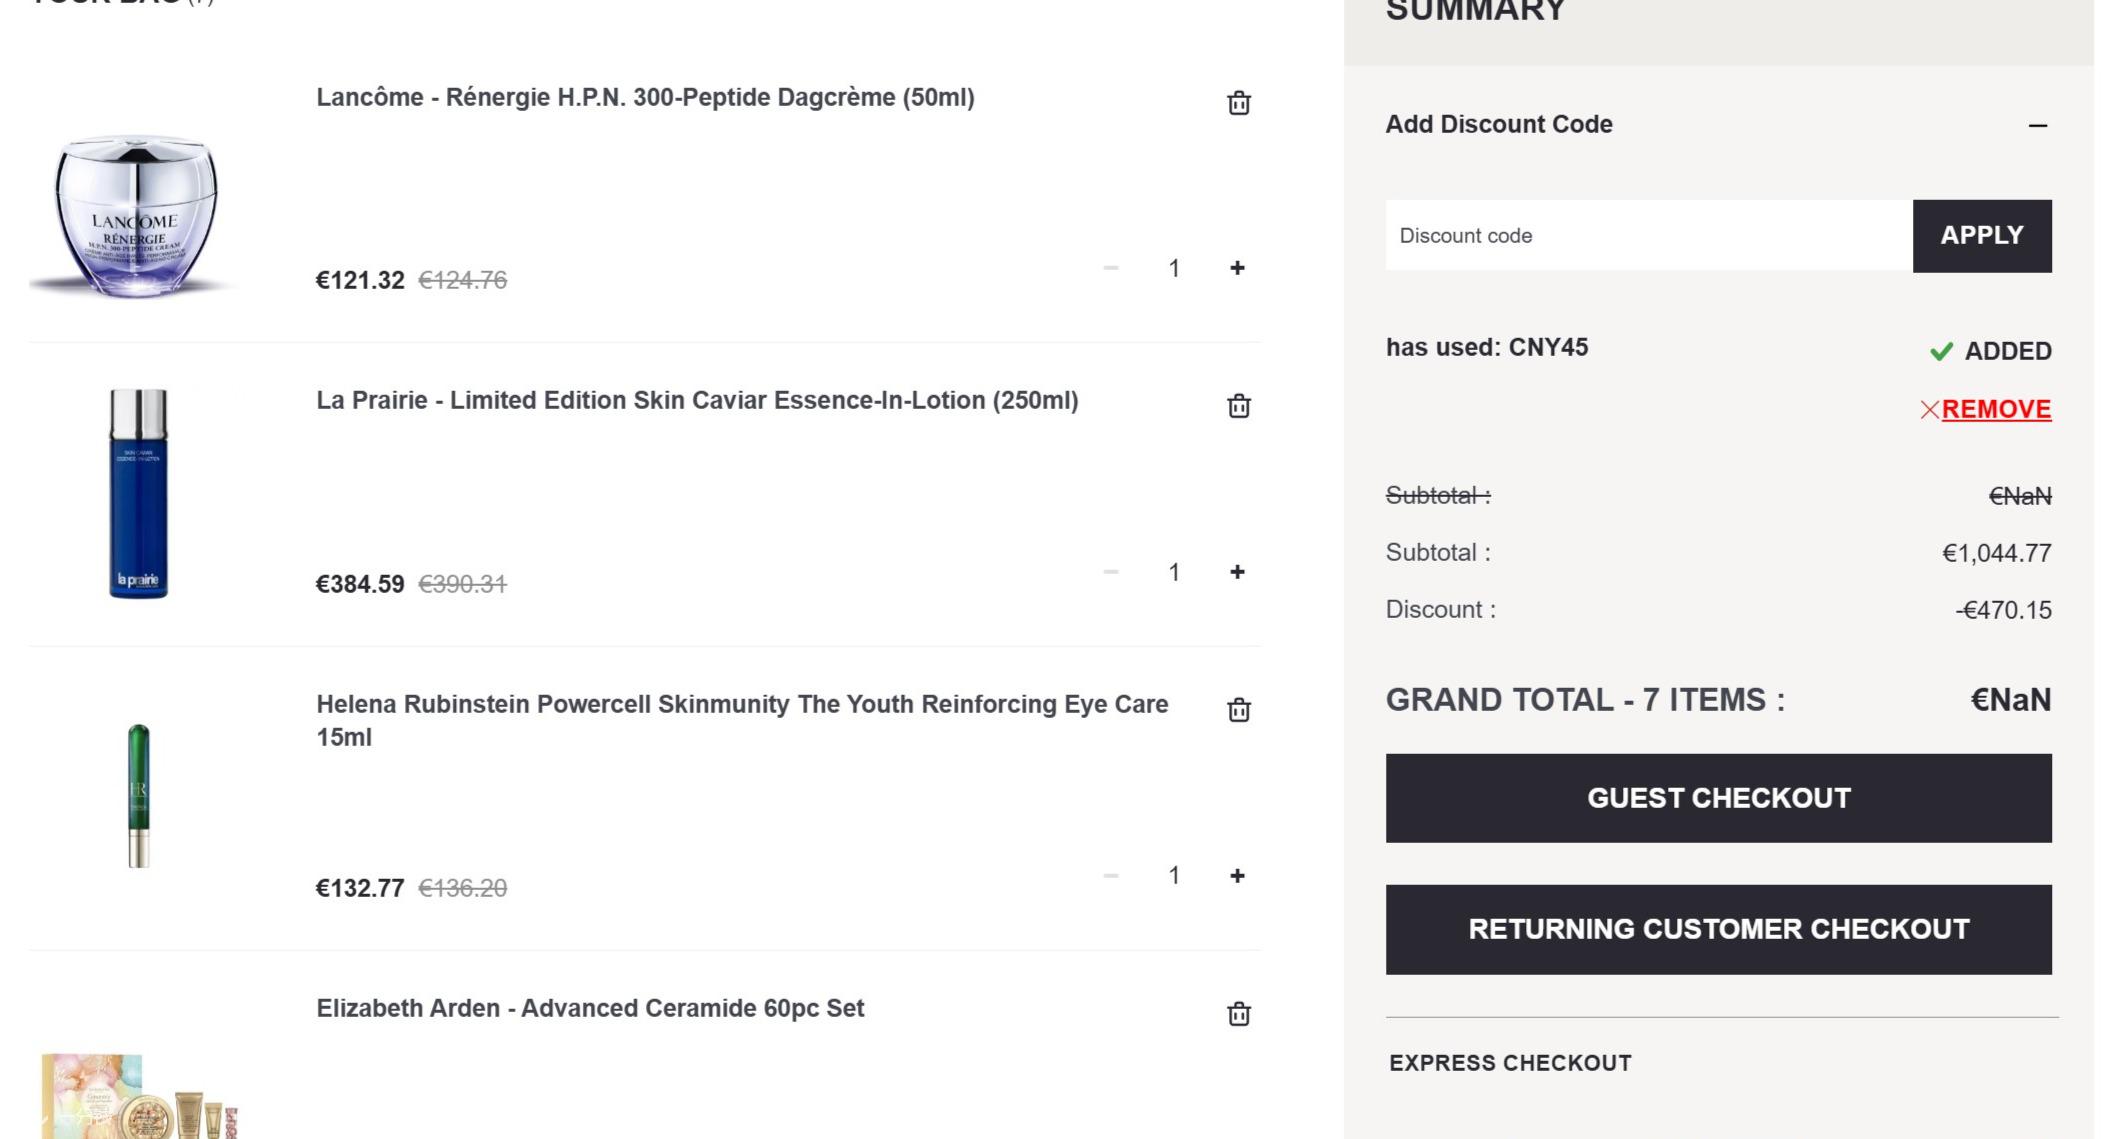This screenshot has width=2108, height=1139.
Task: Reduce Helena Rubinstein Eye Care quantity
Action: pyautogui.click(x=1110, y=876)
